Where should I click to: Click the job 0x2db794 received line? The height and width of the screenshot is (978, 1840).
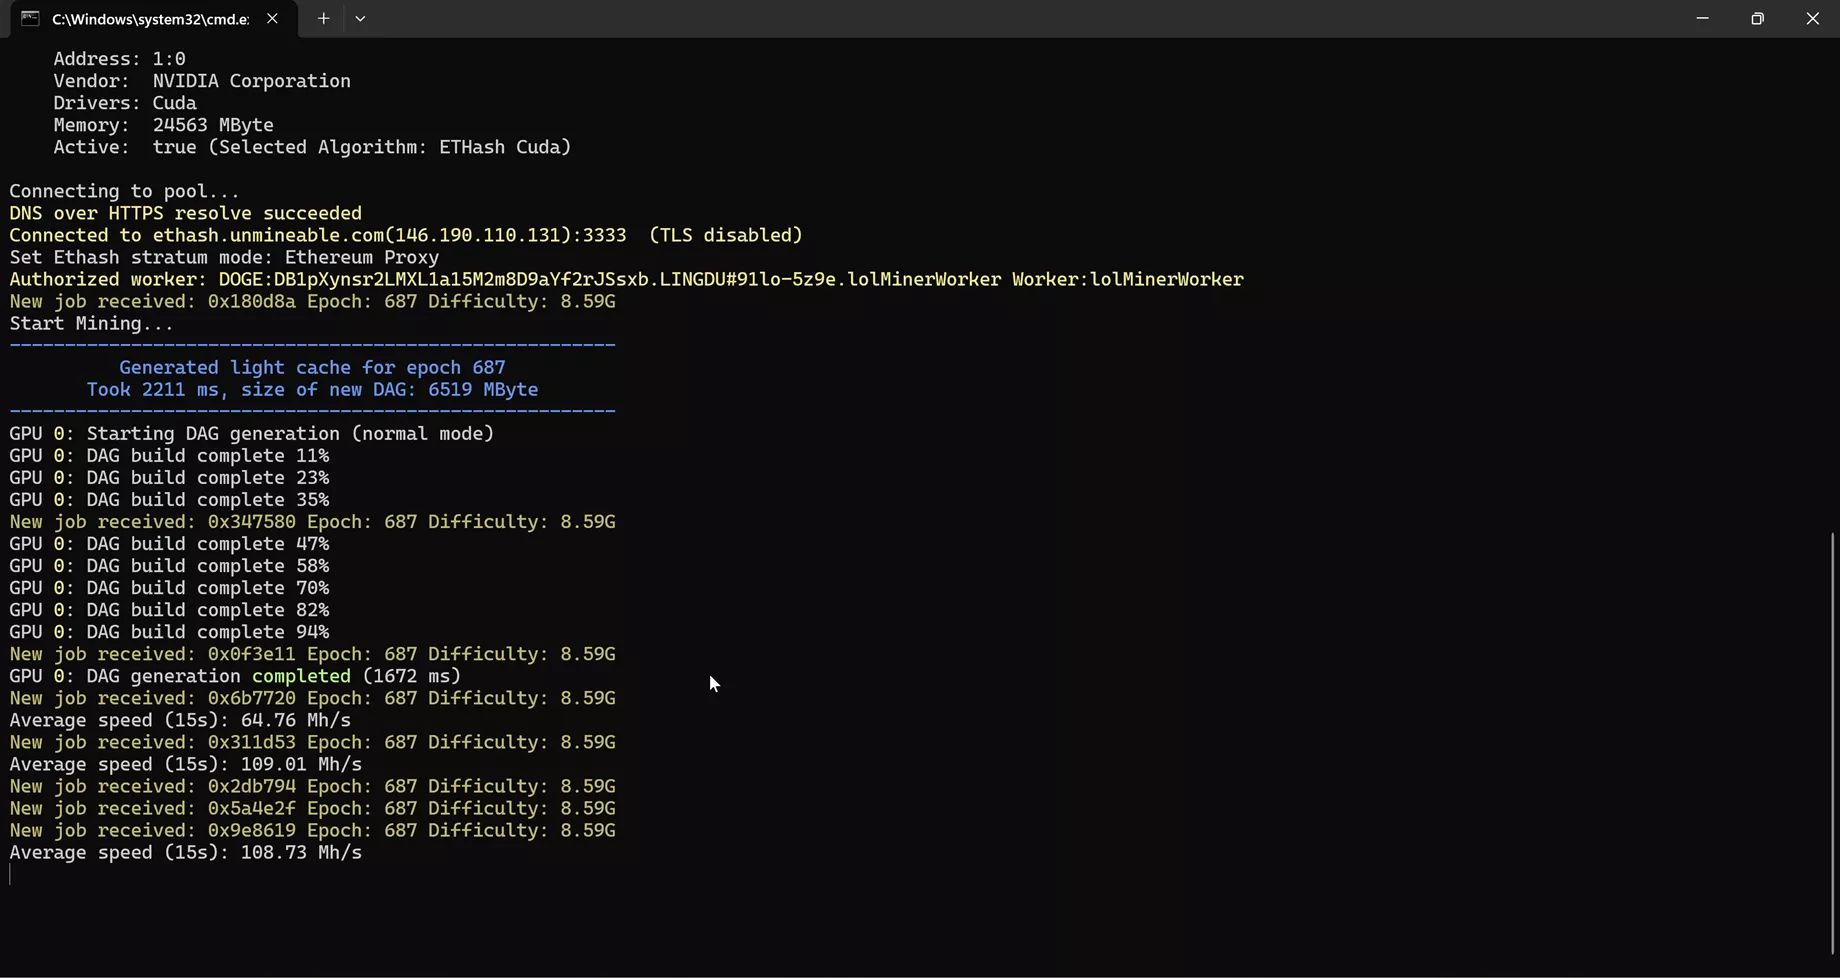(x=312, y=785)
